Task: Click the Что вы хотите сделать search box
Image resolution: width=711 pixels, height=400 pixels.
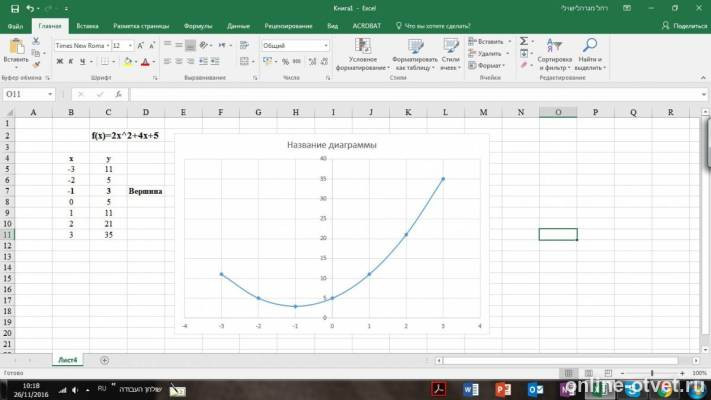Action: (x=433, y=26)
